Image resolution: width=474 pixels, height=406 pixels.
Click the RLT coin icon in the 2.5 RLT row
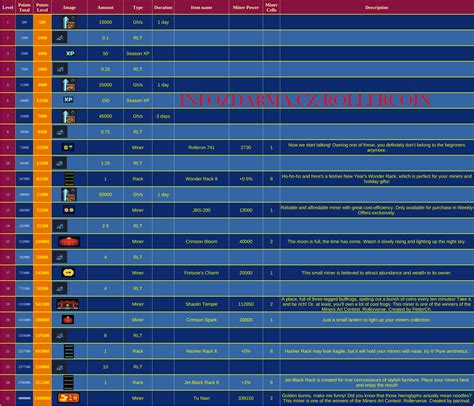click(60, 226)
